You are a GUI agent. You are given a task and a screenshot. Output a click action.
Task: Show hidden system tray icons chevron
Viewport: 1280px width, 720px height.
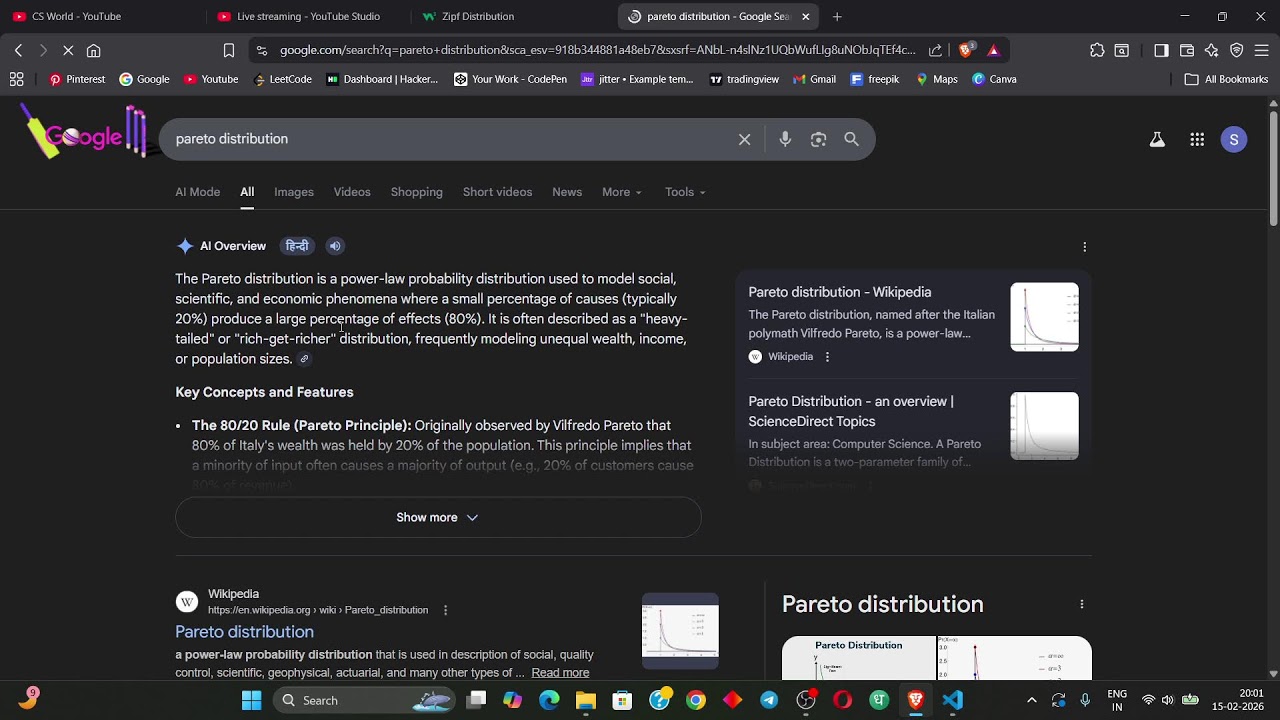1032,700
